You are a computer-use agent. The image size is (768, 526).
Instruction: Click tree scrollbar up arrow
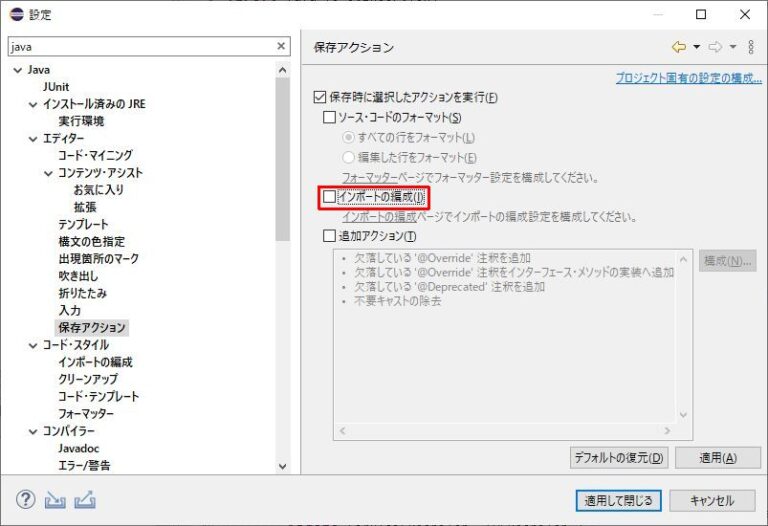click(x=283, y=71)
